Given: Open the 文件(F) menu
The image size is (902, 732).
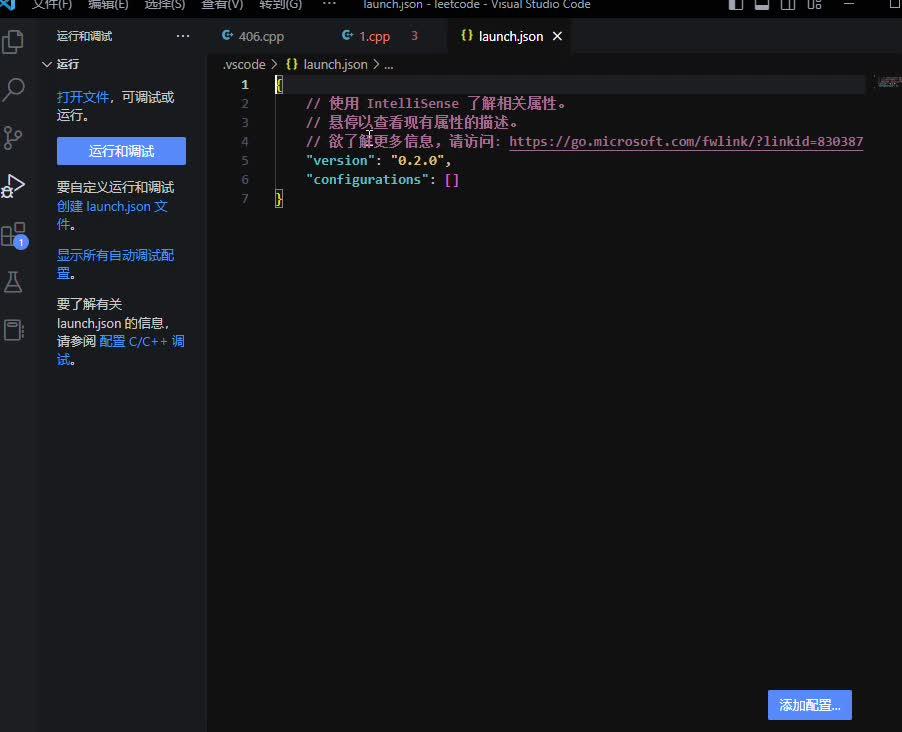Looking at the screenshot, I should [x=52, y=5].
